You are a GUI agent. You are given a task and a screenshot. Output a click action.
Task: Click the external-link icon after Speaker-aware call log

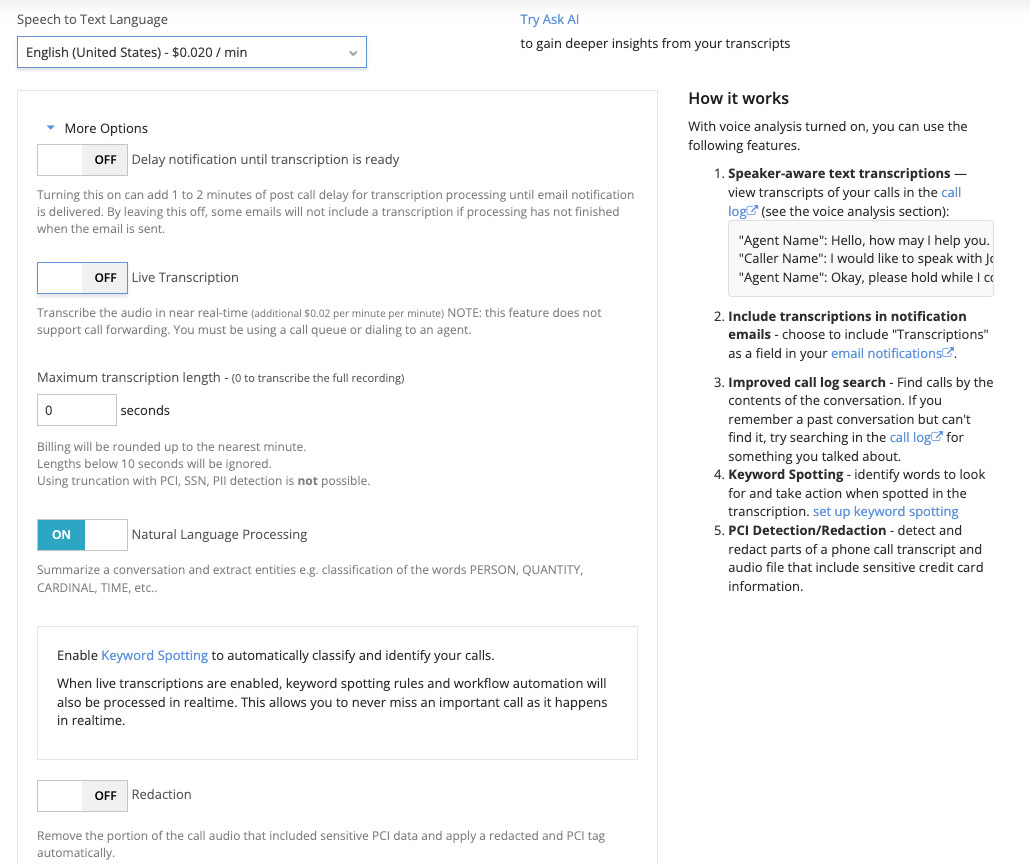pos(753,211)
